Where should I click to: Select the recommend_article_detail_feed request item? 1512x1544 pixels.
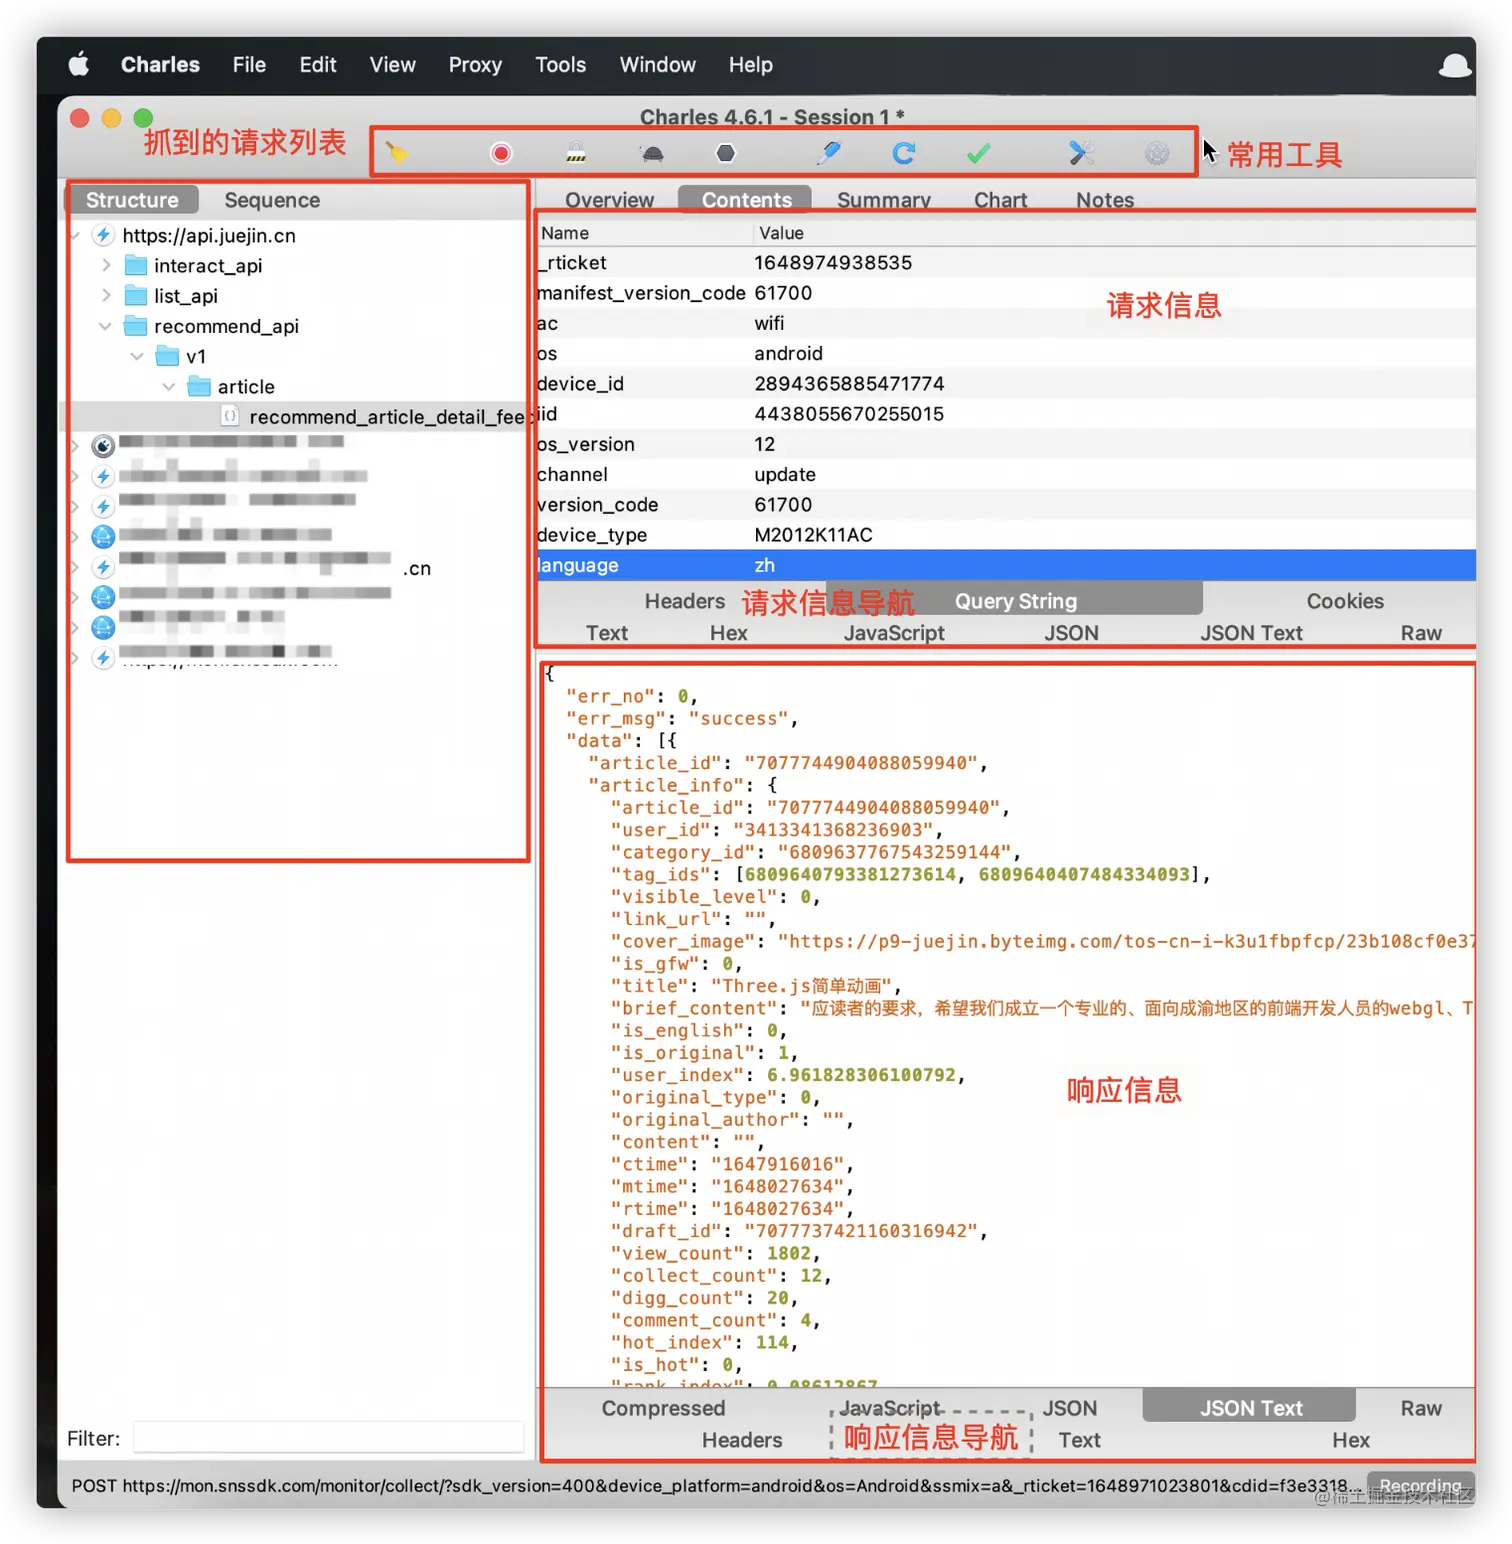[x=386, y=416]
